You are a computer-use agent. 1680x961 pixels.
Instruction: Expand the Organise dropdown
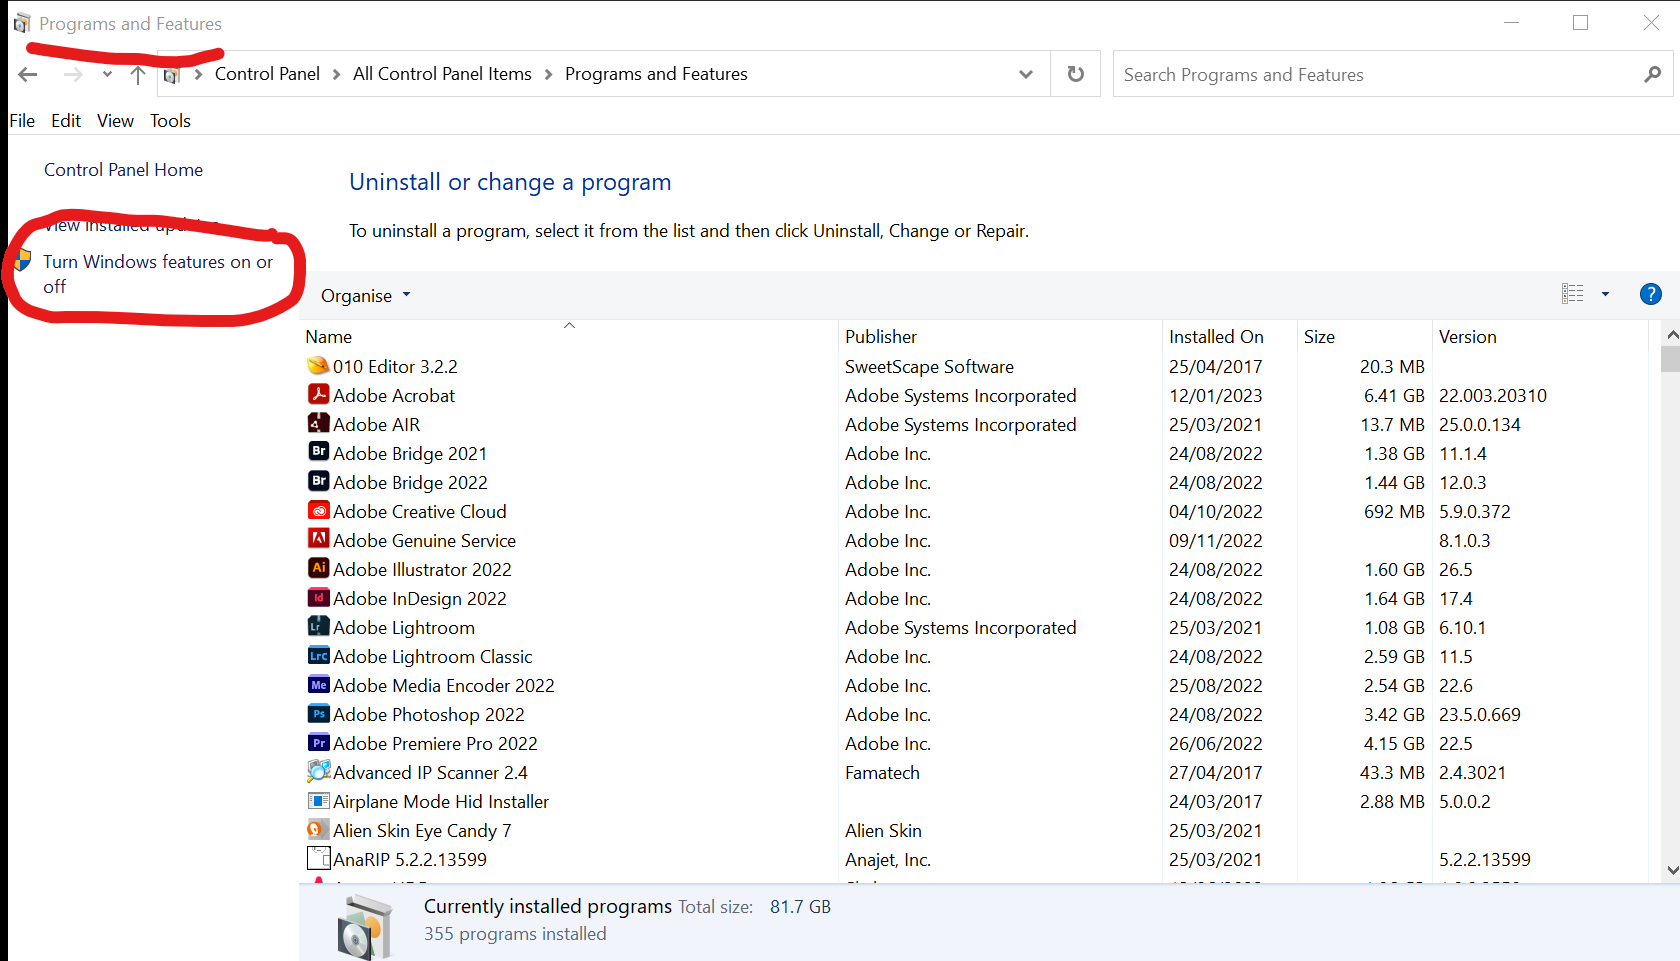(x=365, y=296)
